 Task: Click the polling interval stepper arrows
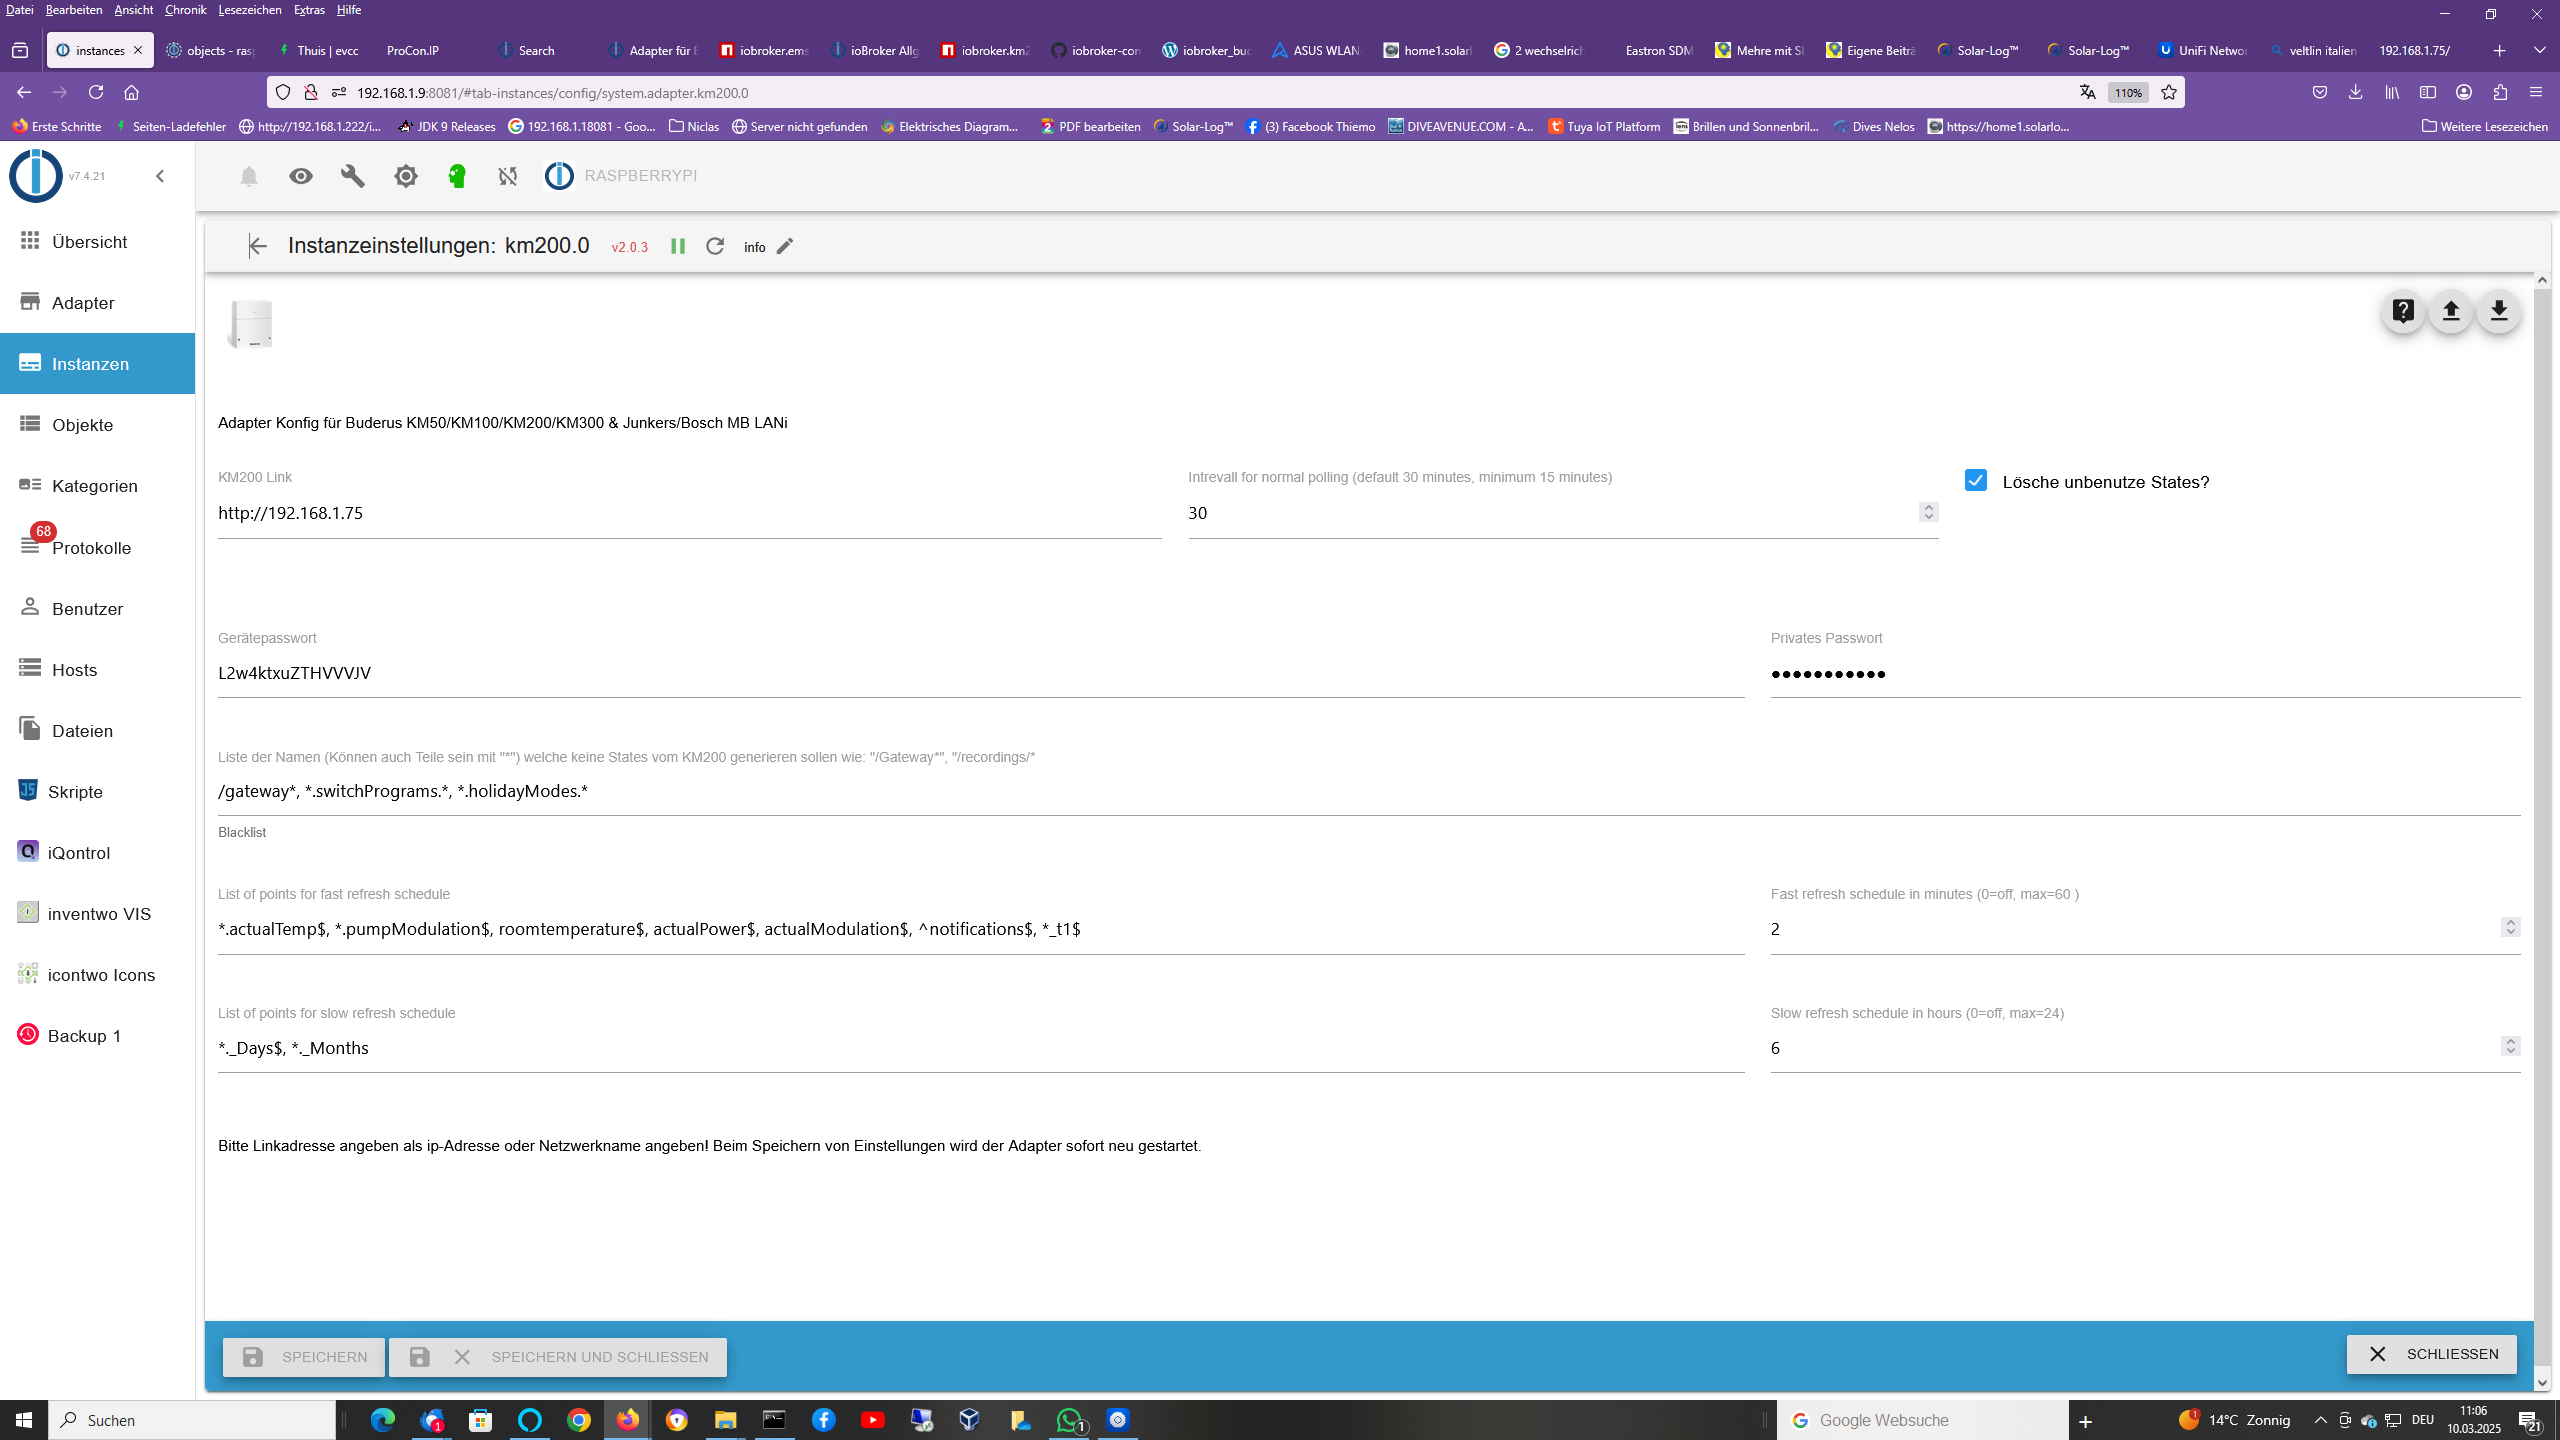click(1929, 512)
